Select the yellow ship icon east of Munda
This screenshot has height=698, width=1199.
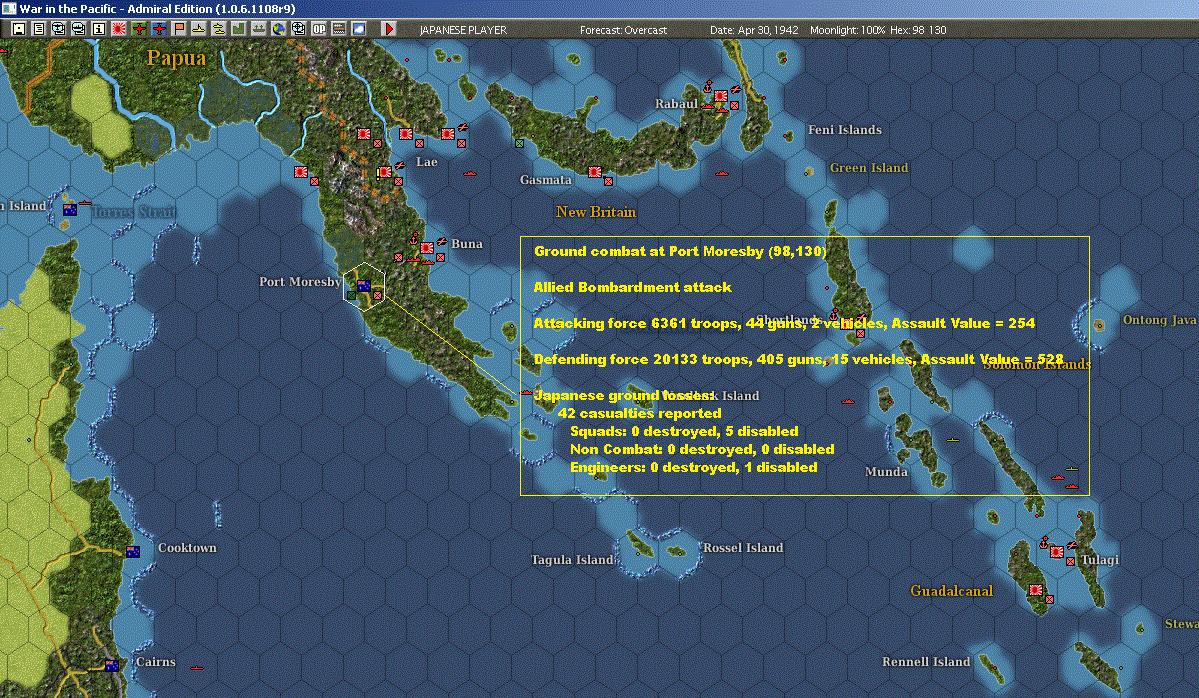click(x=953, y=440)
